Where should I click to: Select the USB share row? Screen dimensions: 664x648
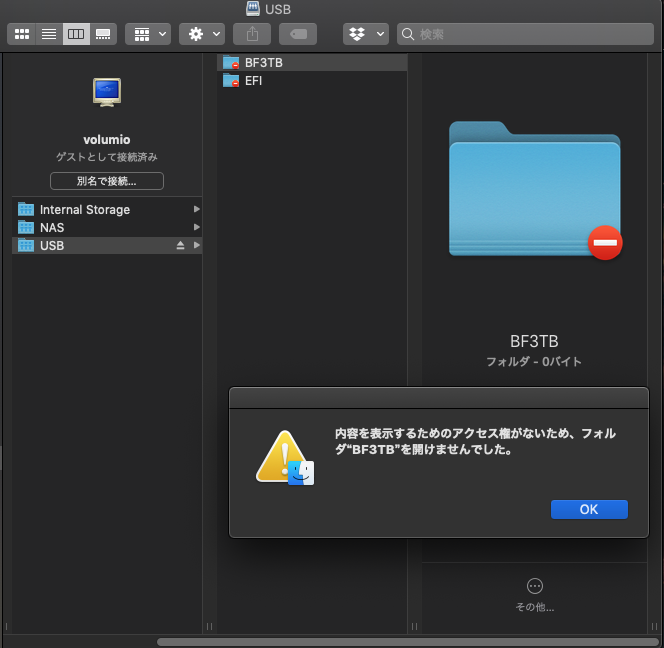pyautogui.click(x=107, y=245)
